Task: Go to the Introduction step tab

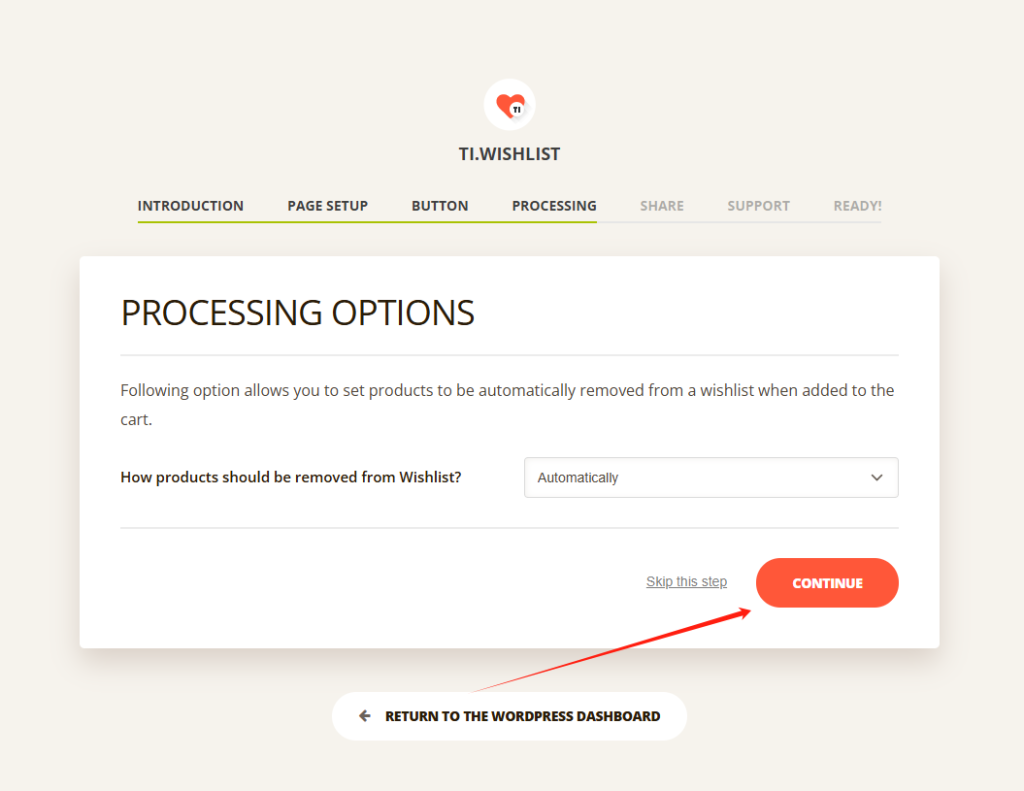Action: click(190, 206)
